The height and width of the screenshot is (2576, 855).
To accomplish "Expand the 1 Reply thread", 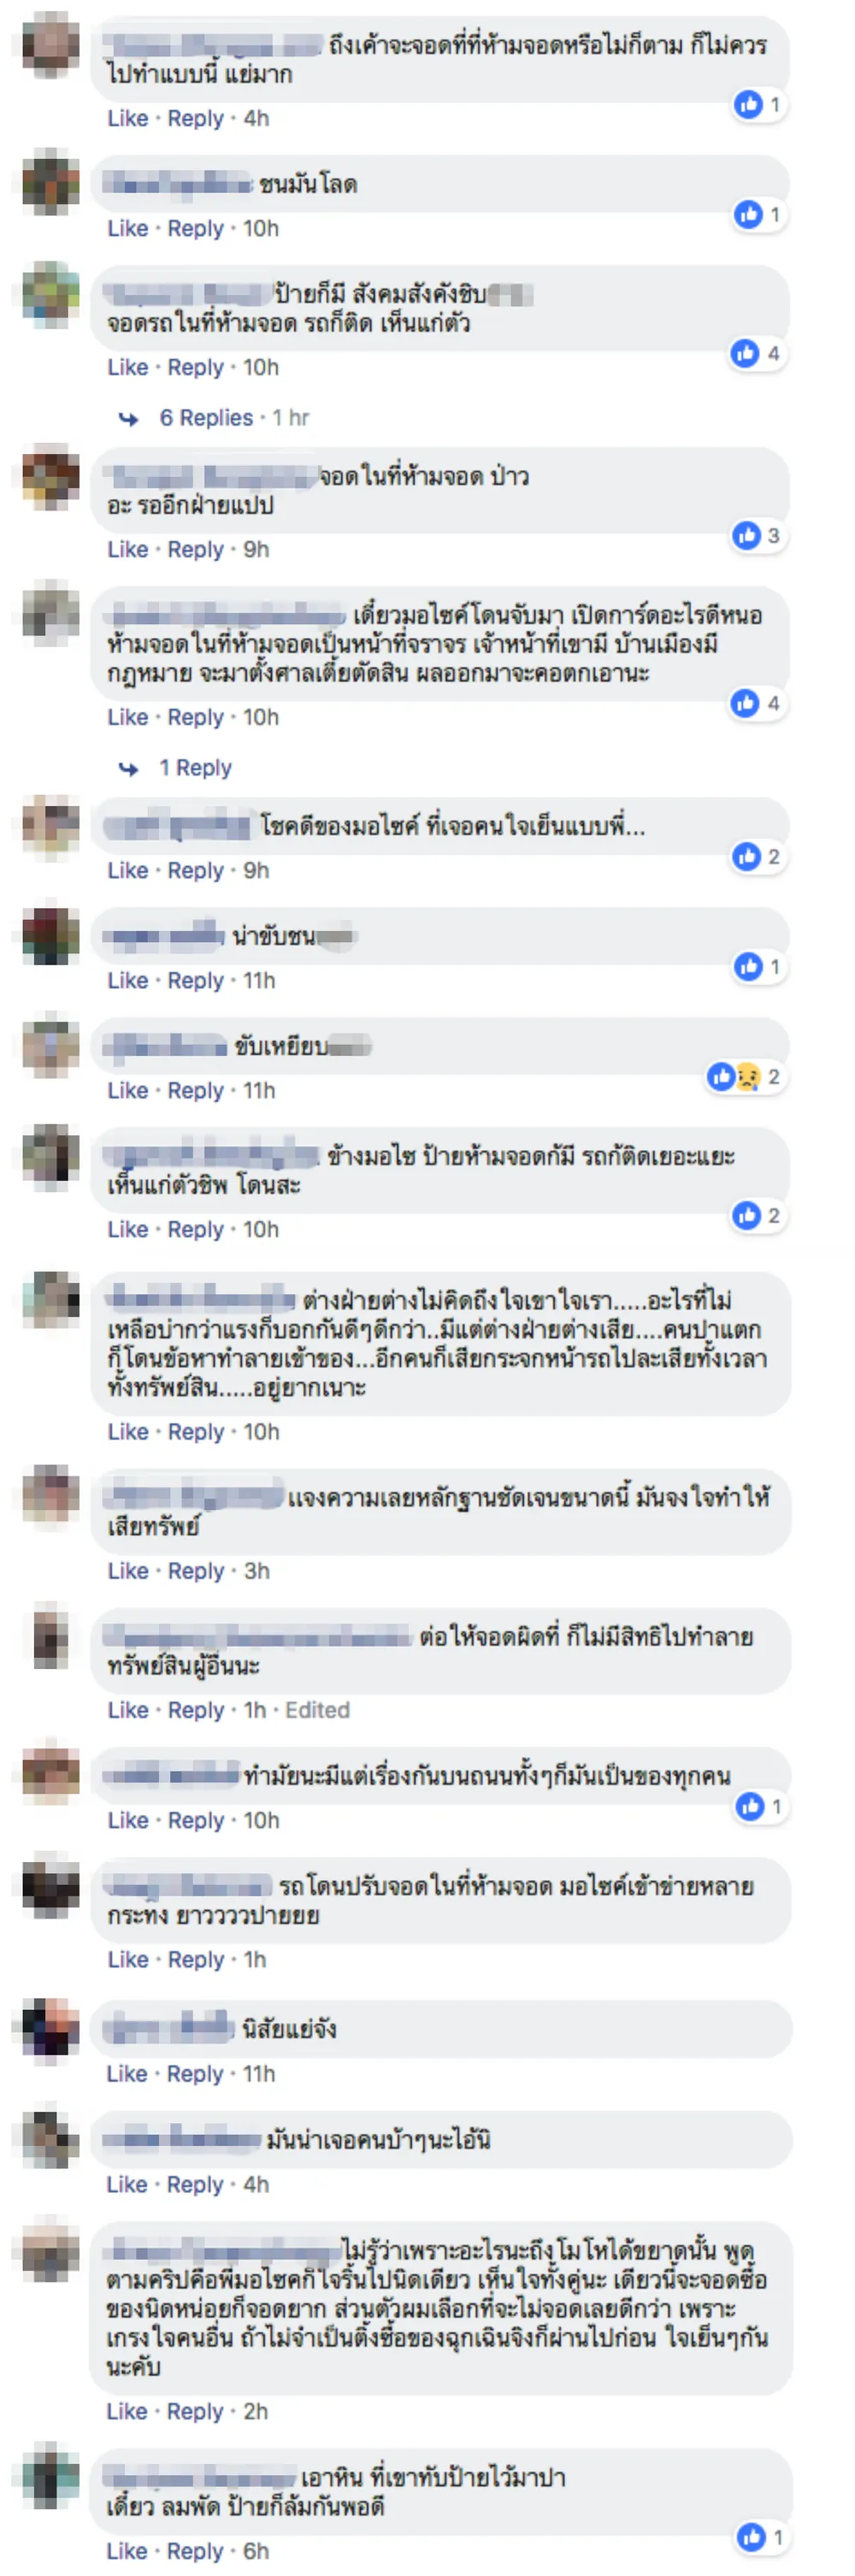I will (195, 768).
